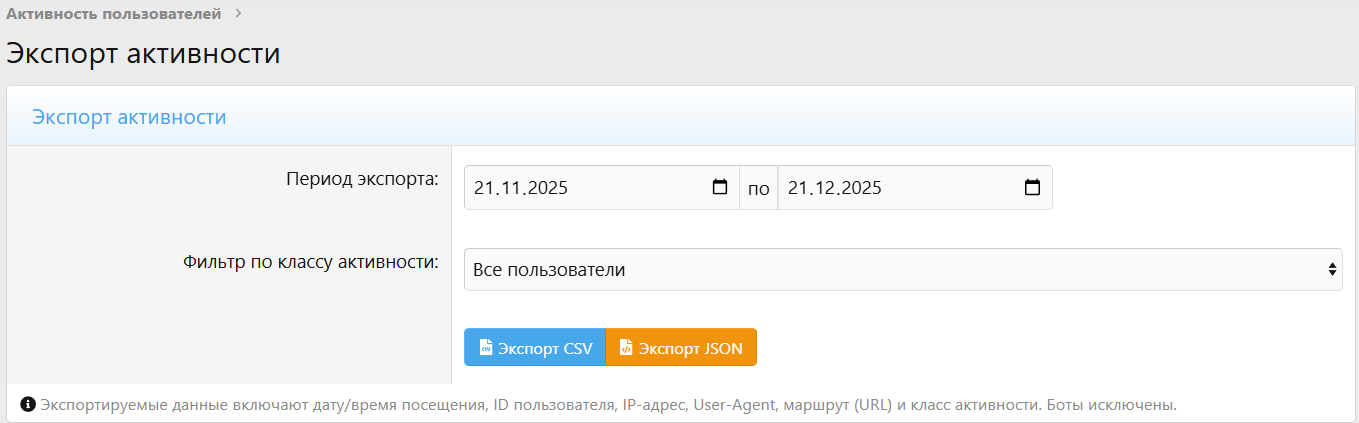Expand the activity class filter dropdown
The image size is (1359, 423).
(902, 270)
